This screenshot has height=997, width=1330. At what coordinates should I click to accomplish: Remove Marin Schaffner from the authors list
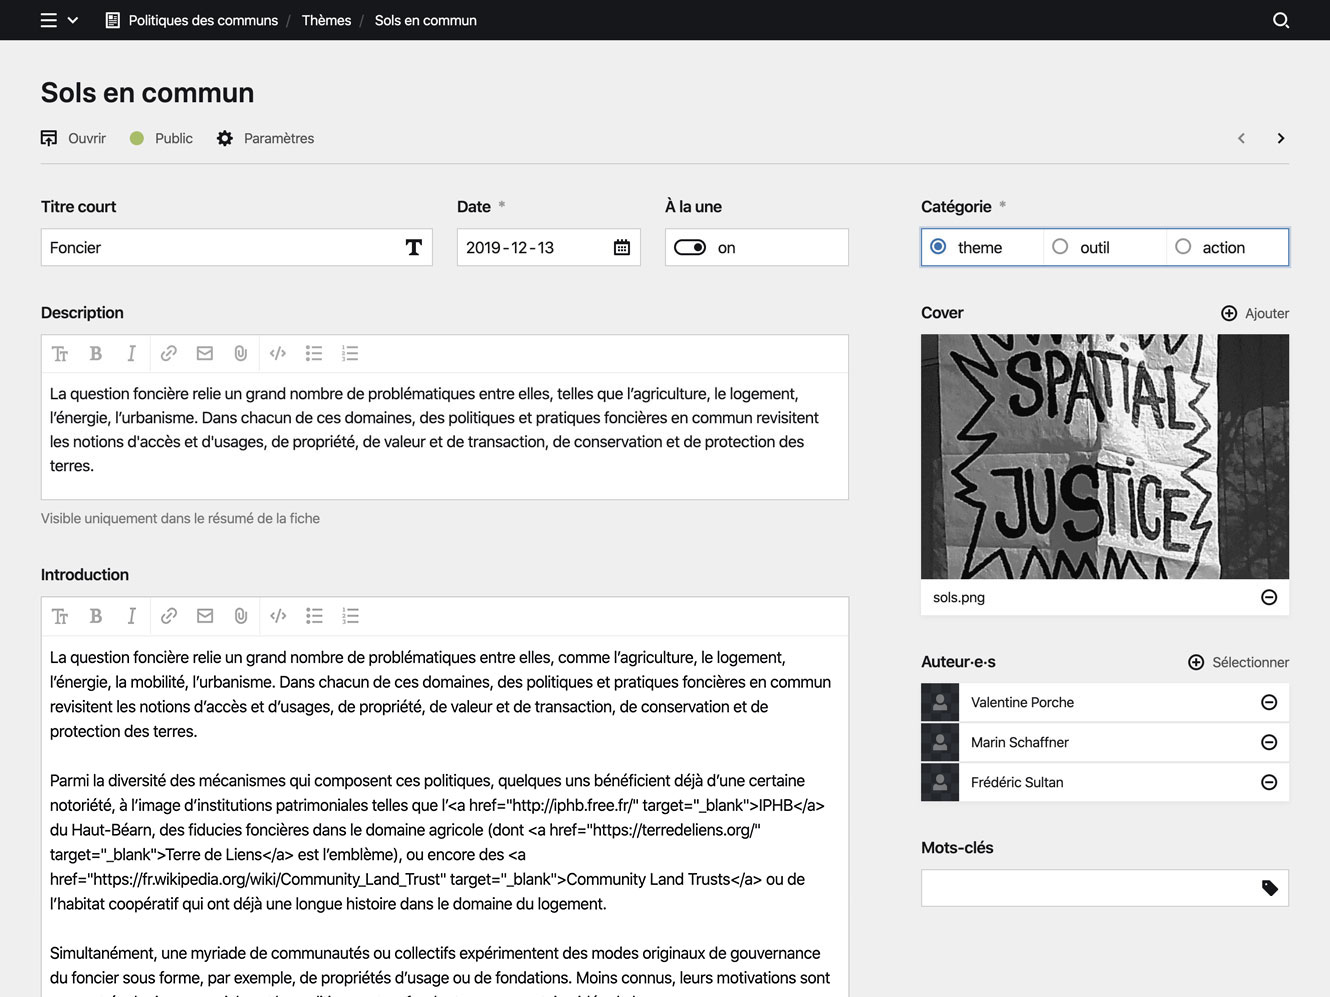tap(1268, 742)
